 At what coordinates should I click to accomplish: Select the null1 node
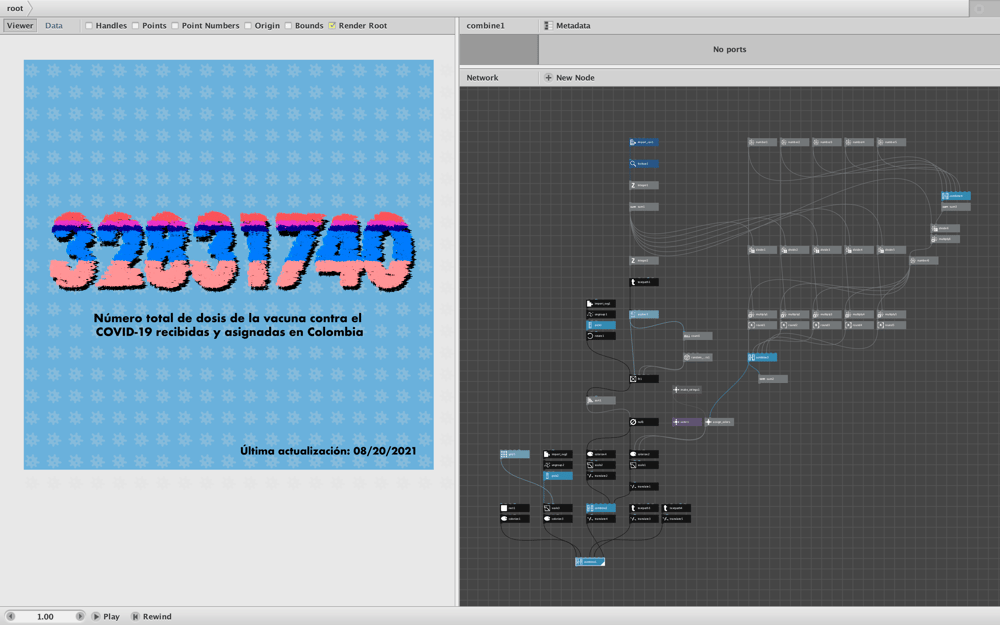[x=643, y=422]
